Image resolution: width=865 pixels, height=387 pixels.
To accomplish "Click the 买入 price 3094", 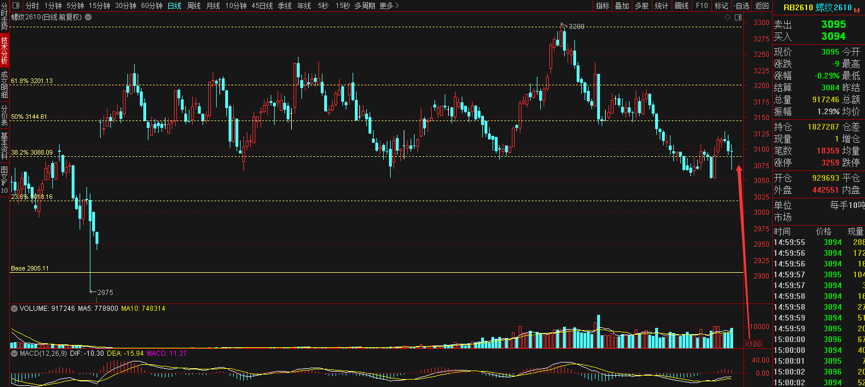I will [833, 36].
